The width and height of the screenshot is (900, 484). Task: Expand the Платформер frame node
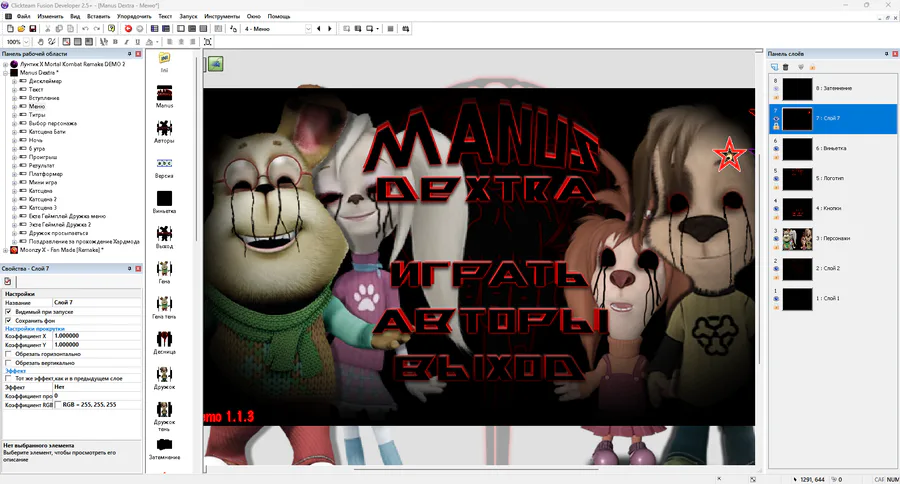click(x=14, y=174)
